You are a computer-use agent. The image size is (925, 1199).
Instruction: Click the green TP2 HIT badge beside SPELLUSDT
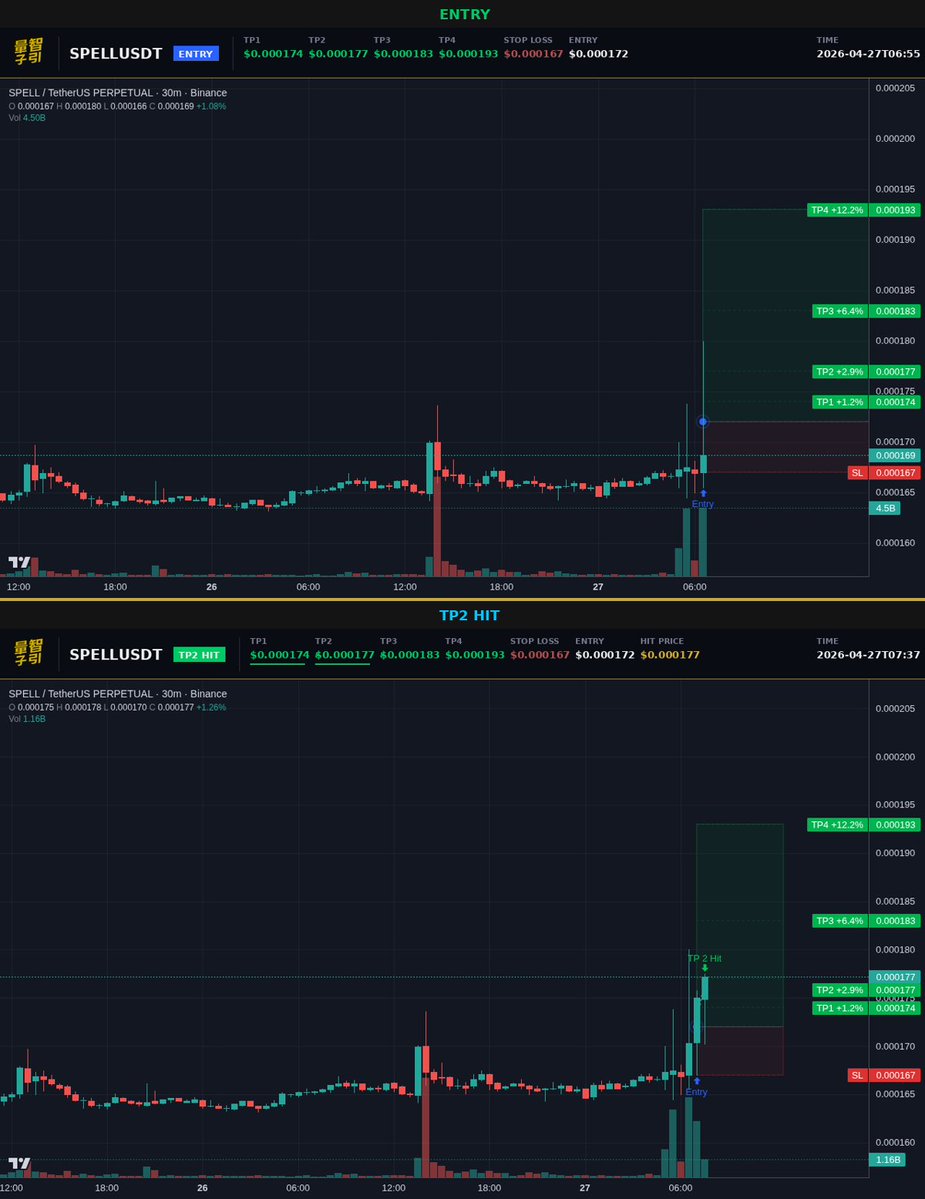[x=198, y=654]
